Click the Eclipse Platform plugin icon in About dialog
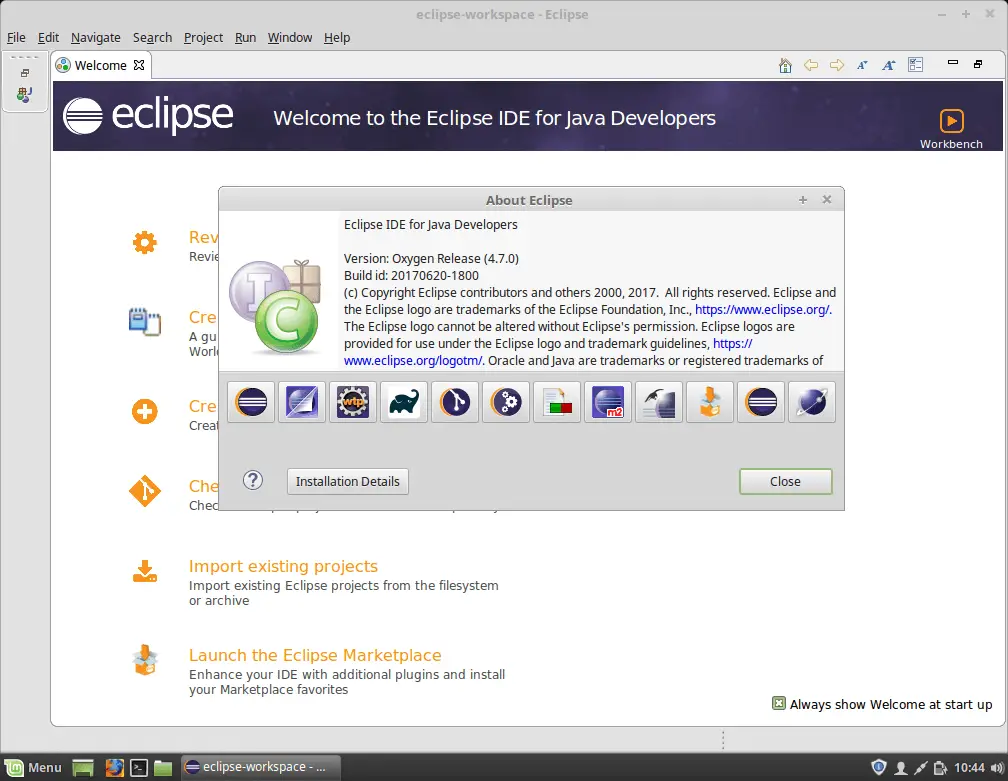The width and height of the screenshot is (1008, 781). 251,402
